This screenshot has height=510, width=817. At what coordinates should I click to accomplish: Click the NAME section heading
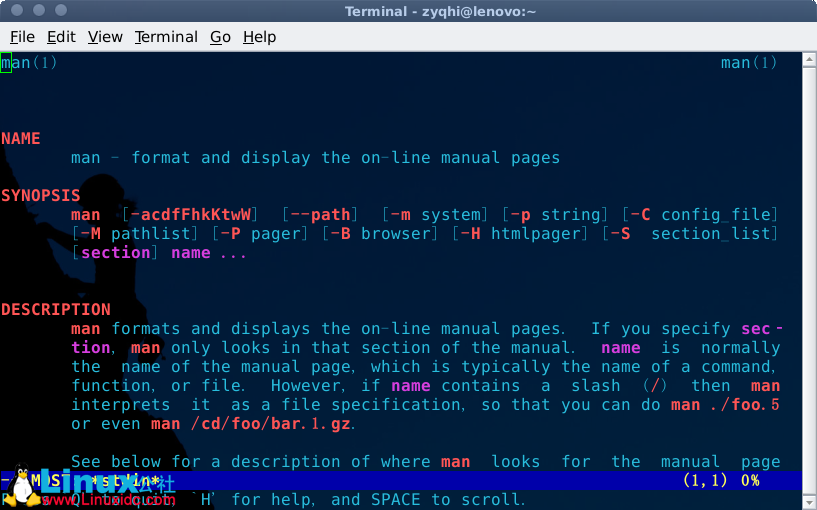pos(21,138)
